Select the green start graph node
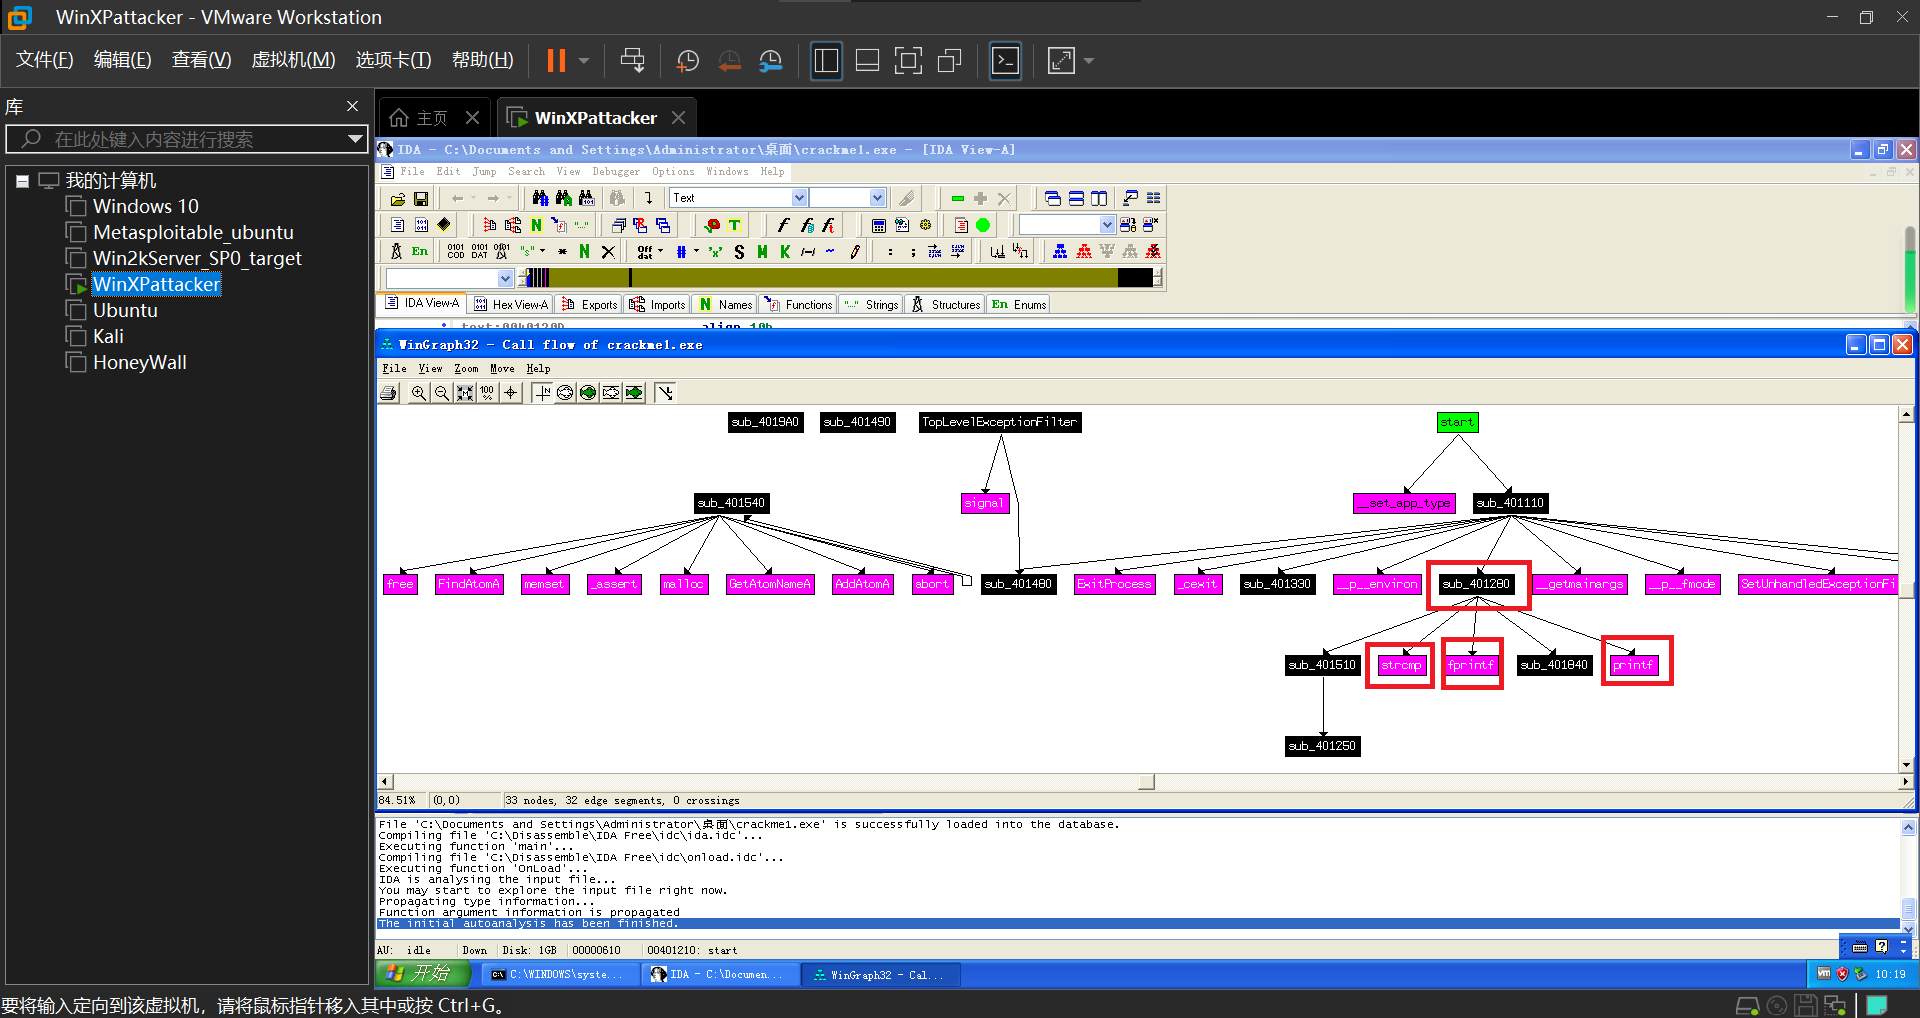 (x=1457, y=422)
